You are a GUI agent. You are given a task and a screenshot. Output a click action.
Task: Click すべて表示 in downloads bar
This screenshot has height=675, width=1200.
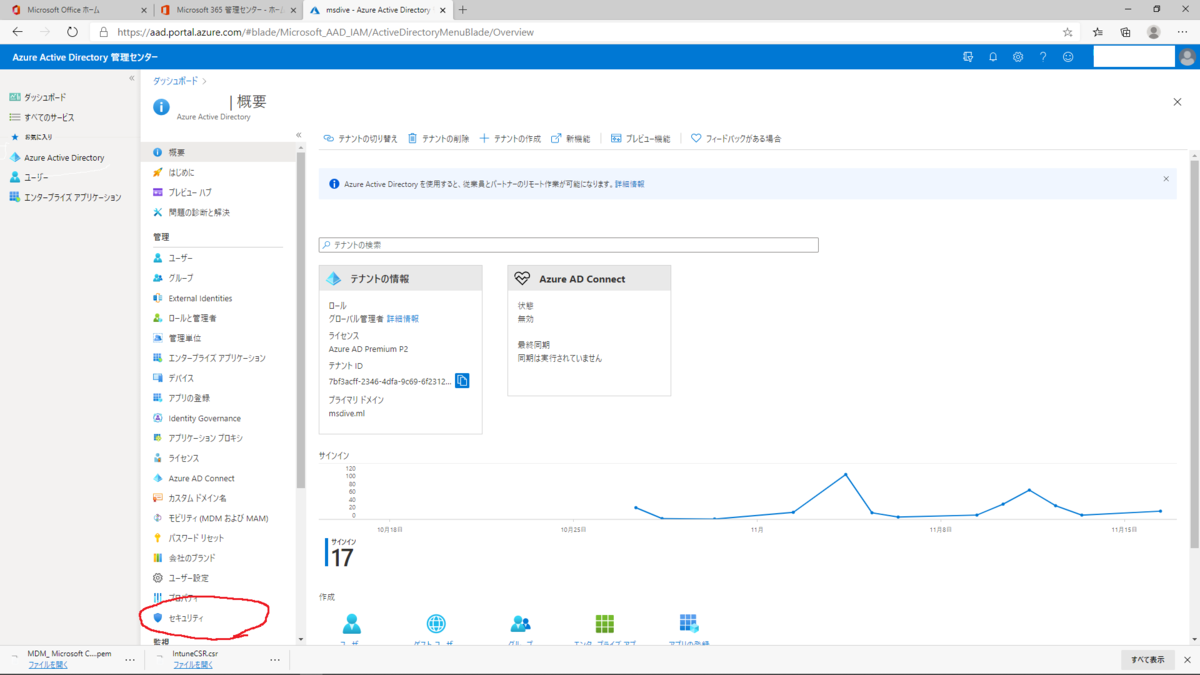click(x=1147, y=660)
